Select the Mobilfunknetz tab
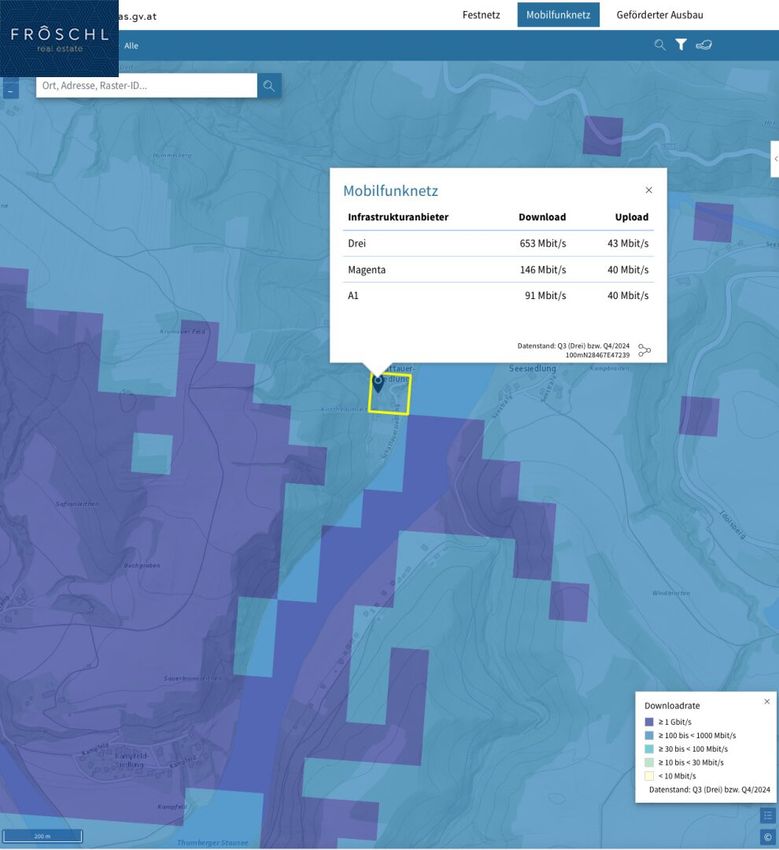Image resolution: width=779 pixels, height=850 pixels. coord(558,15)
